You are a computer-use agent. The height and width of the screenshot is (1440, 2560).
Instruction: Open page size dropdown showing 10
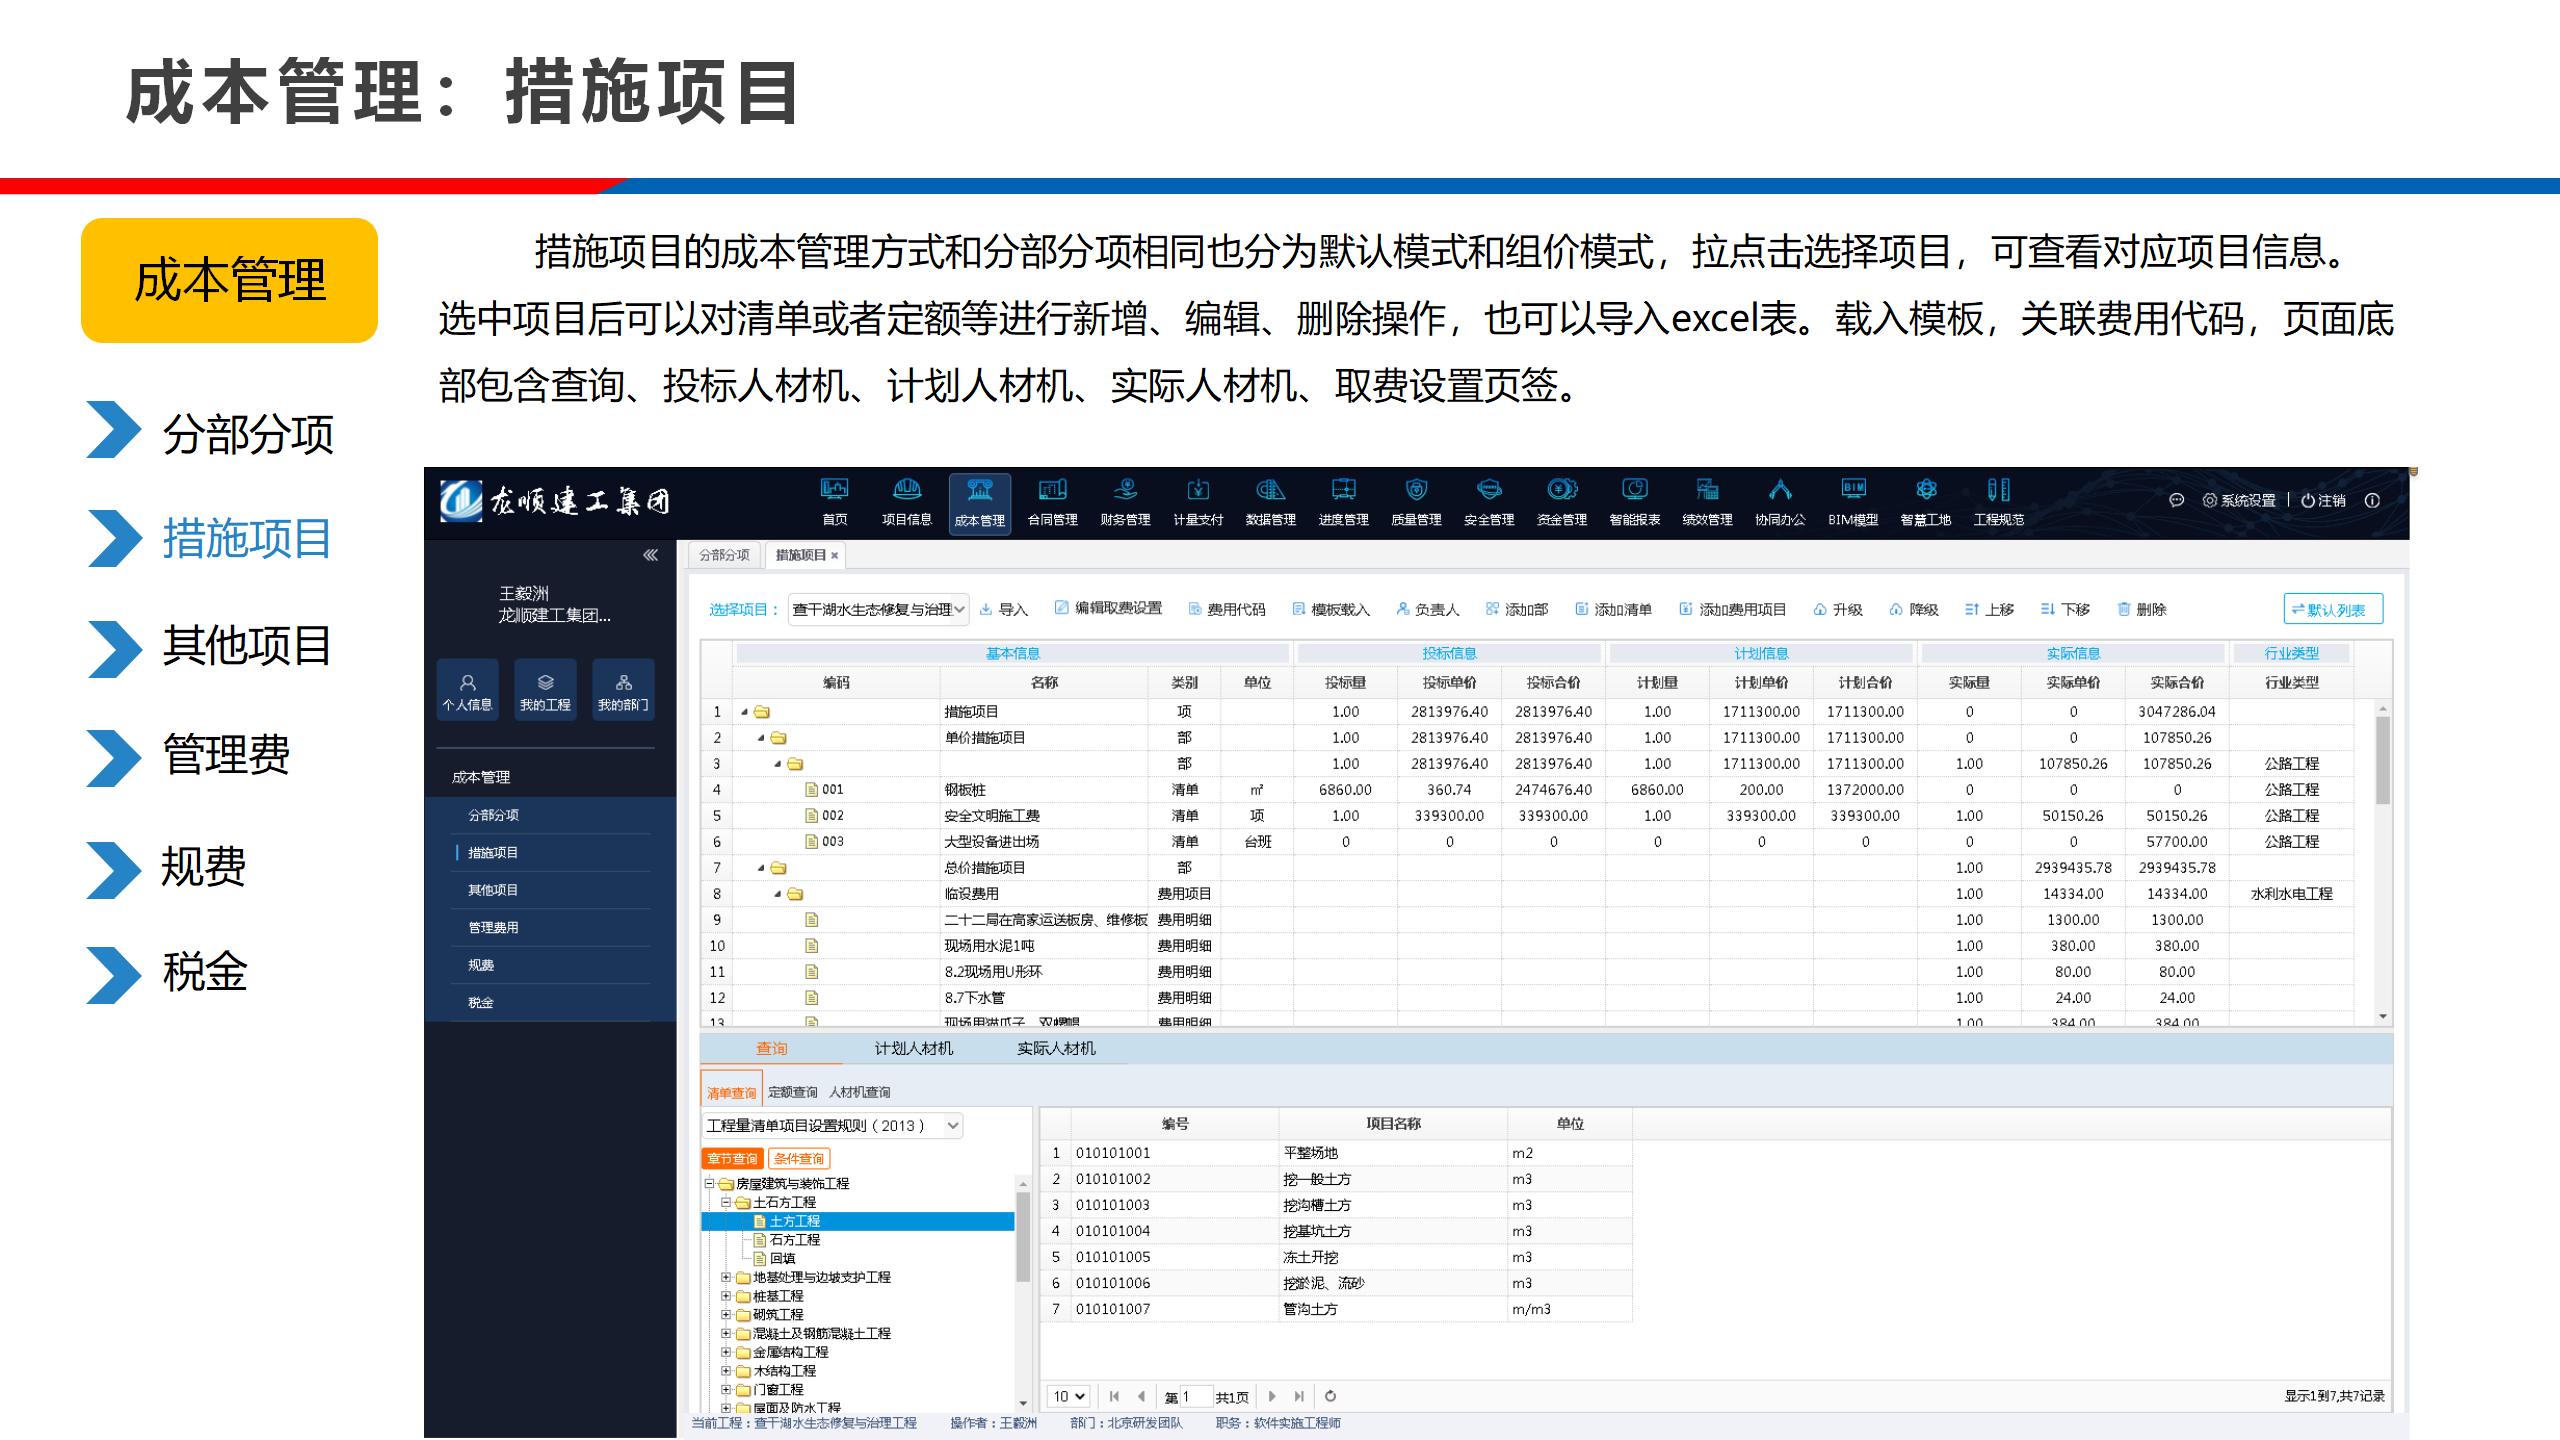coord(1068,1396)
